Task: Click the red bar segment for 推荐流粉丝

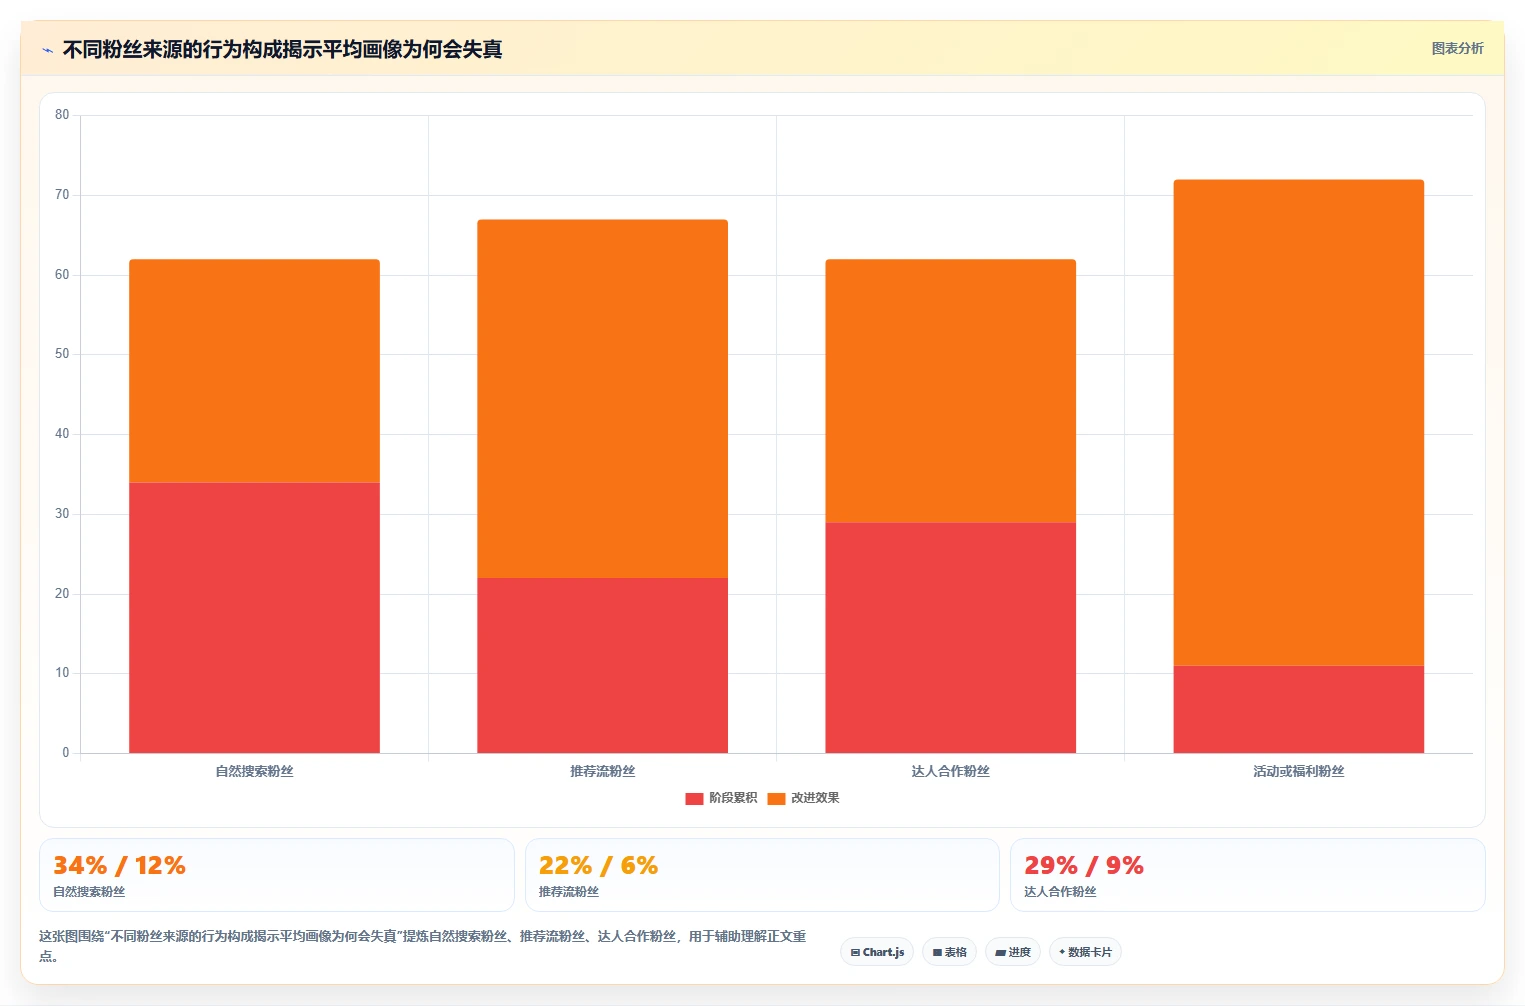Action: click(x=602, y=665)
